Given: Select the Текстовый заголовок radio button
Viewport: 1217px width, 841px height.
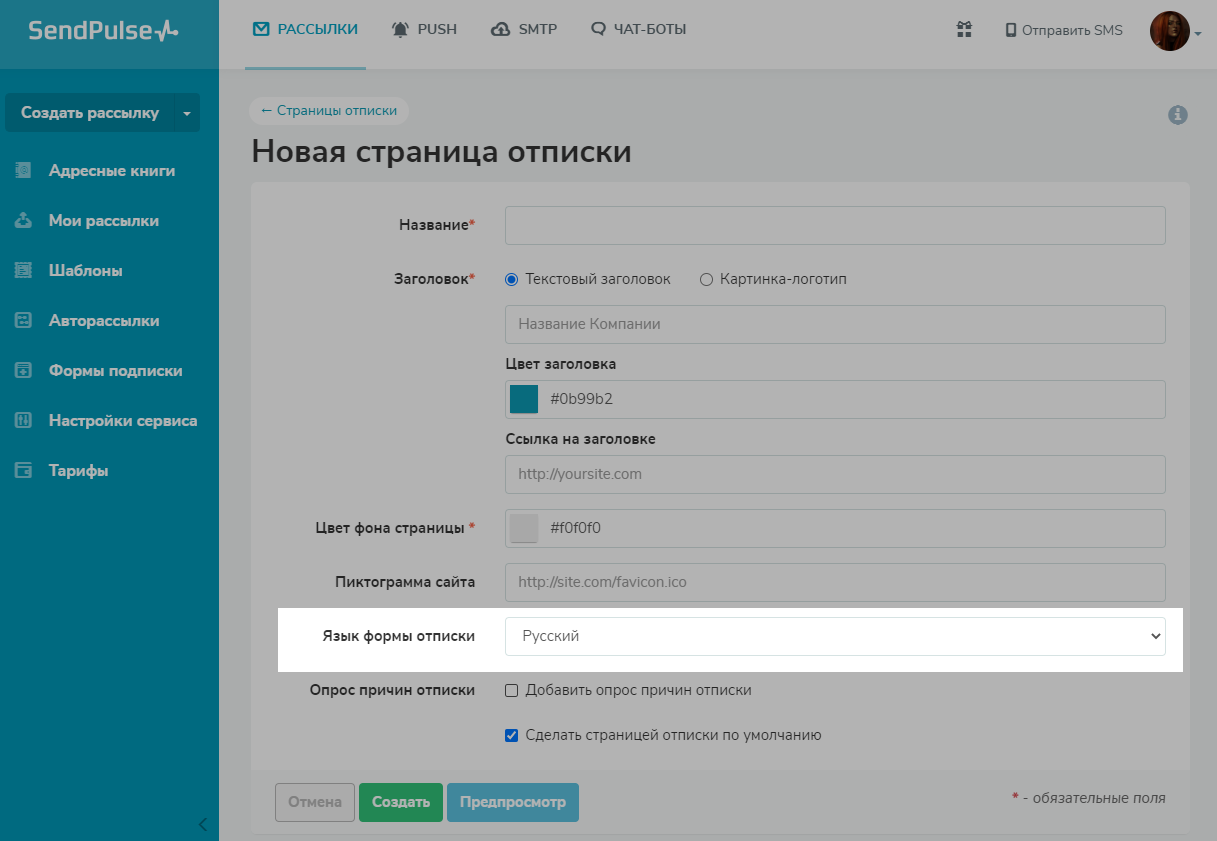Looking at the screenshot, I should tap(512, 280).
